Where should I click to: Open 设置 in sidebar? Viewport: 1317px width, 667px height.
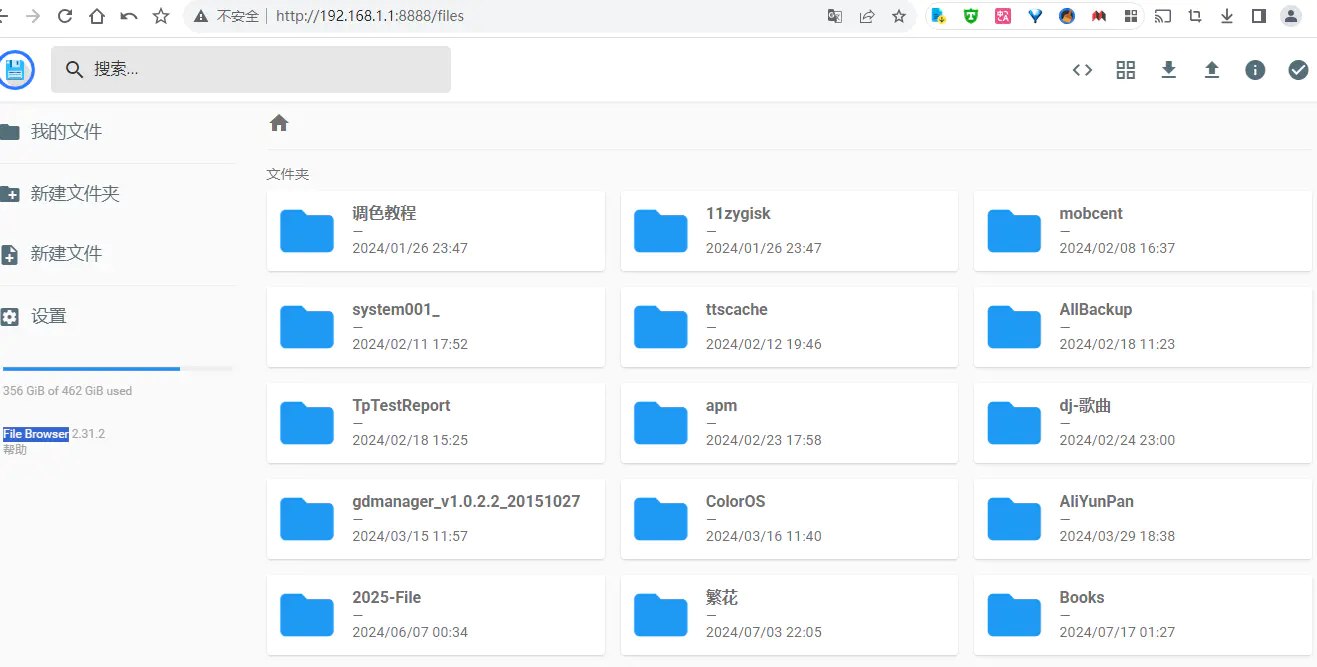[118, 316]
